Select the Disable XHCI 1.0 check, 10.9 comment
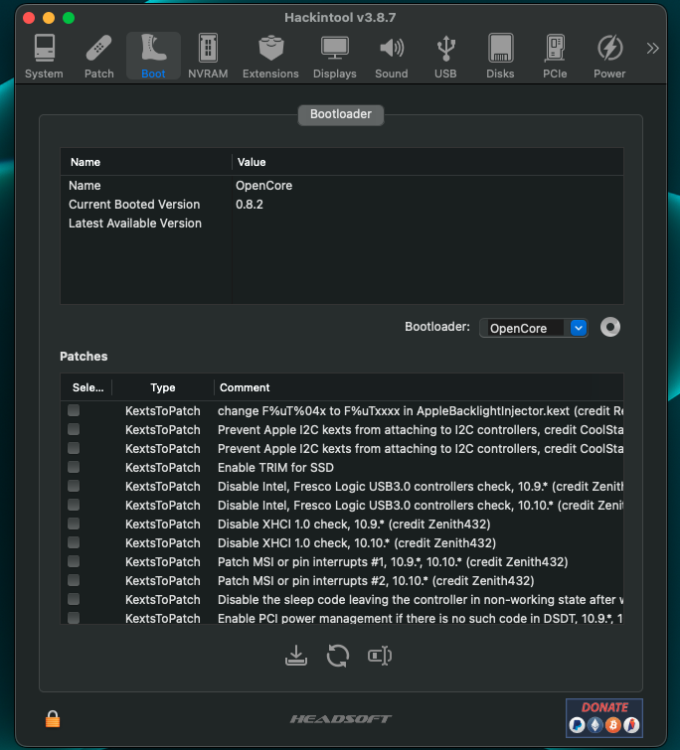 pos(354,524)
